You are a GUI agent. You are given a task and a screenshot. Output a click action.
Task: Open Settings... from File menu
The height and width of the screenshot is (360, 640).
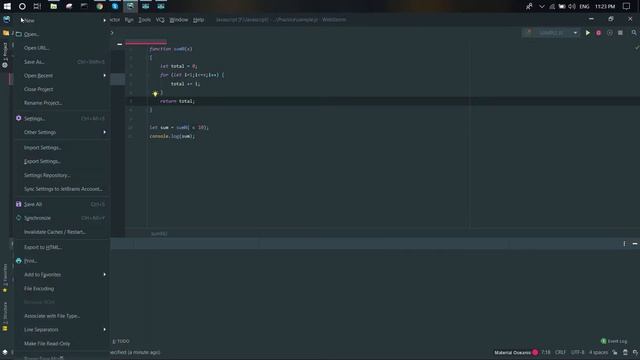(62, 118)
